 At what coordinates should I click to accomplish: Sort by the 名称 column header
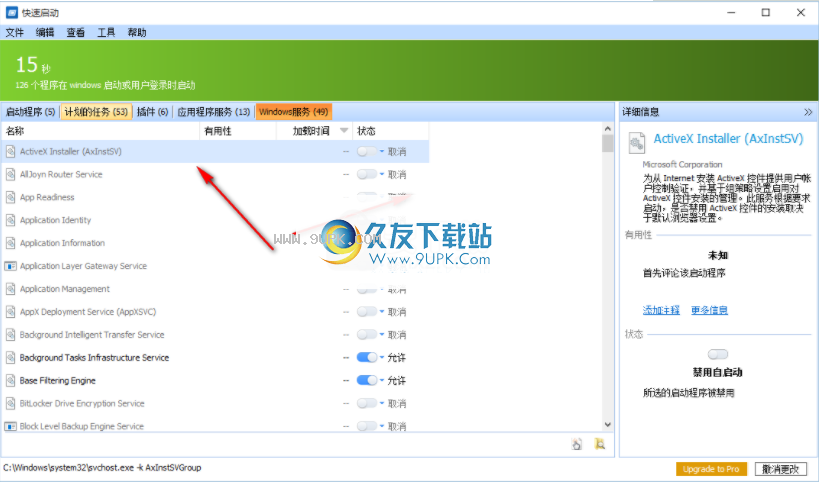coord(101,131)
